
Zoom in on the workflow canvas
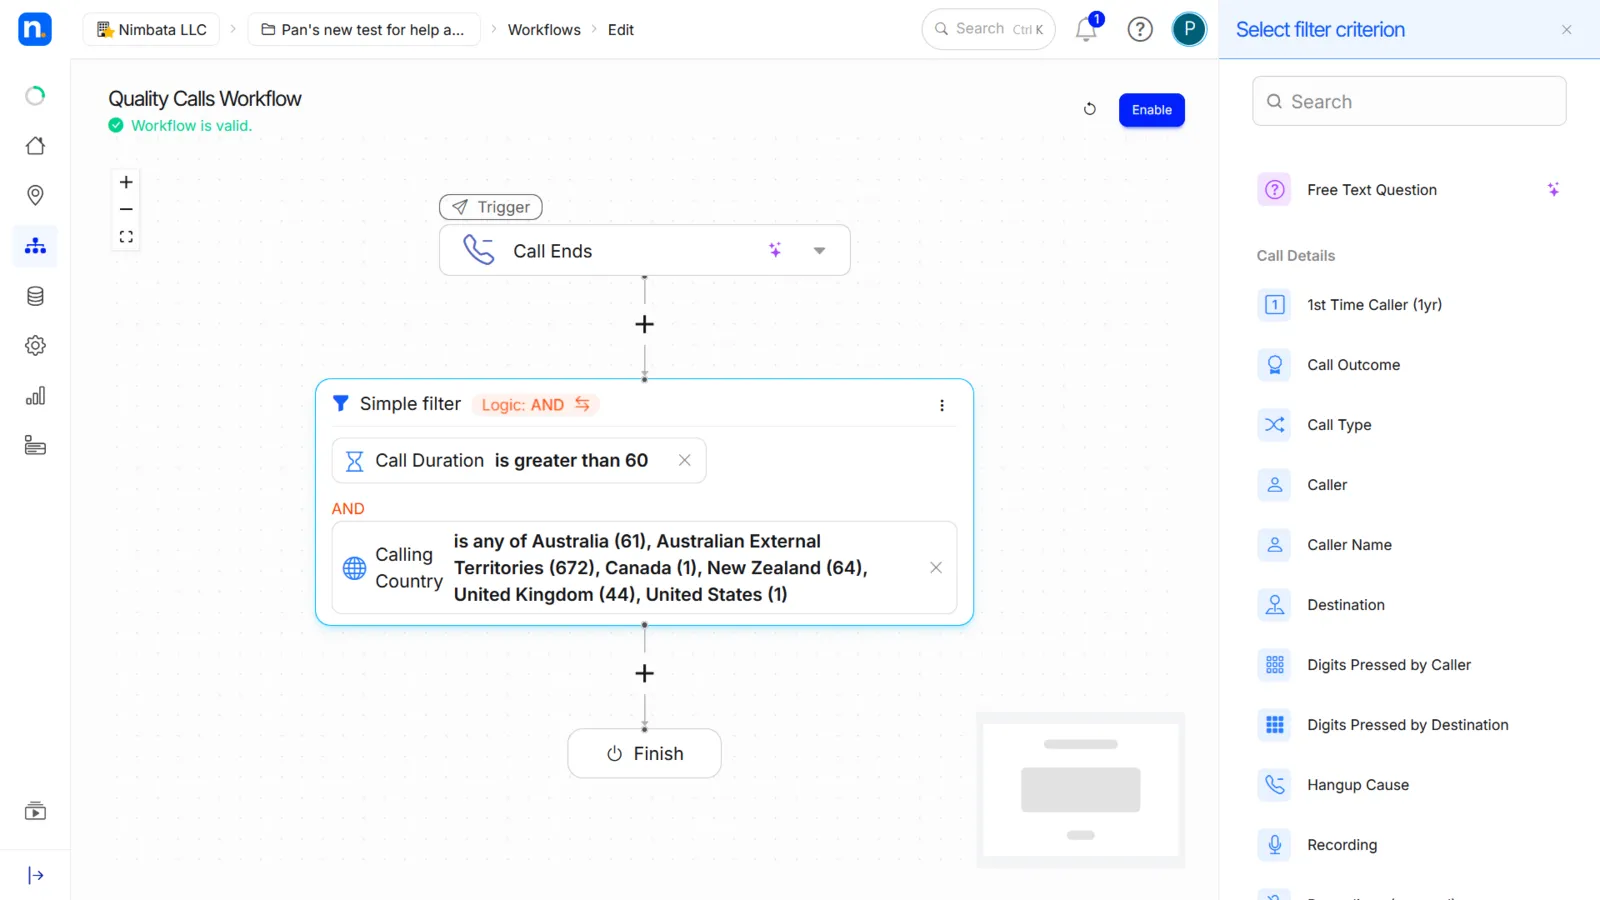126,182
